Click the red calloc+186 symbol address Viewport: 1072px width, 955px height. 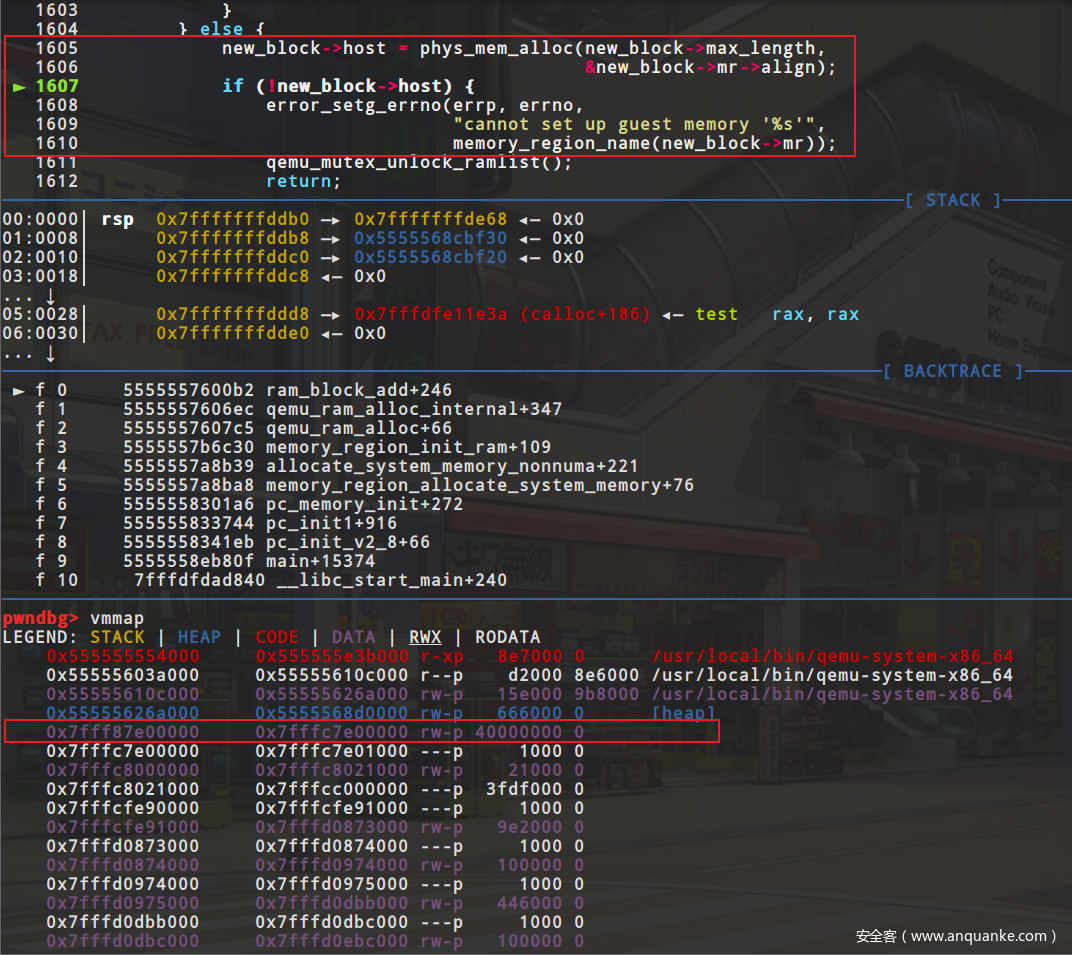click(x=502, y=314)
